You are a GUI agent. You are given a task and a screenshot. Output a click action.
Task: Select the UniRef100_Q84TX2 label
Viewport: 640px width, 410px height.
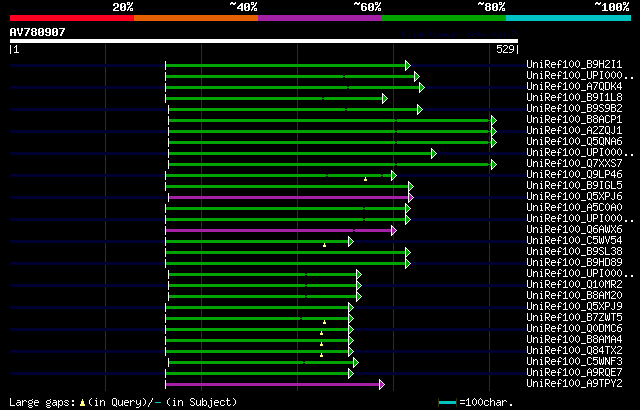[574, 351]
